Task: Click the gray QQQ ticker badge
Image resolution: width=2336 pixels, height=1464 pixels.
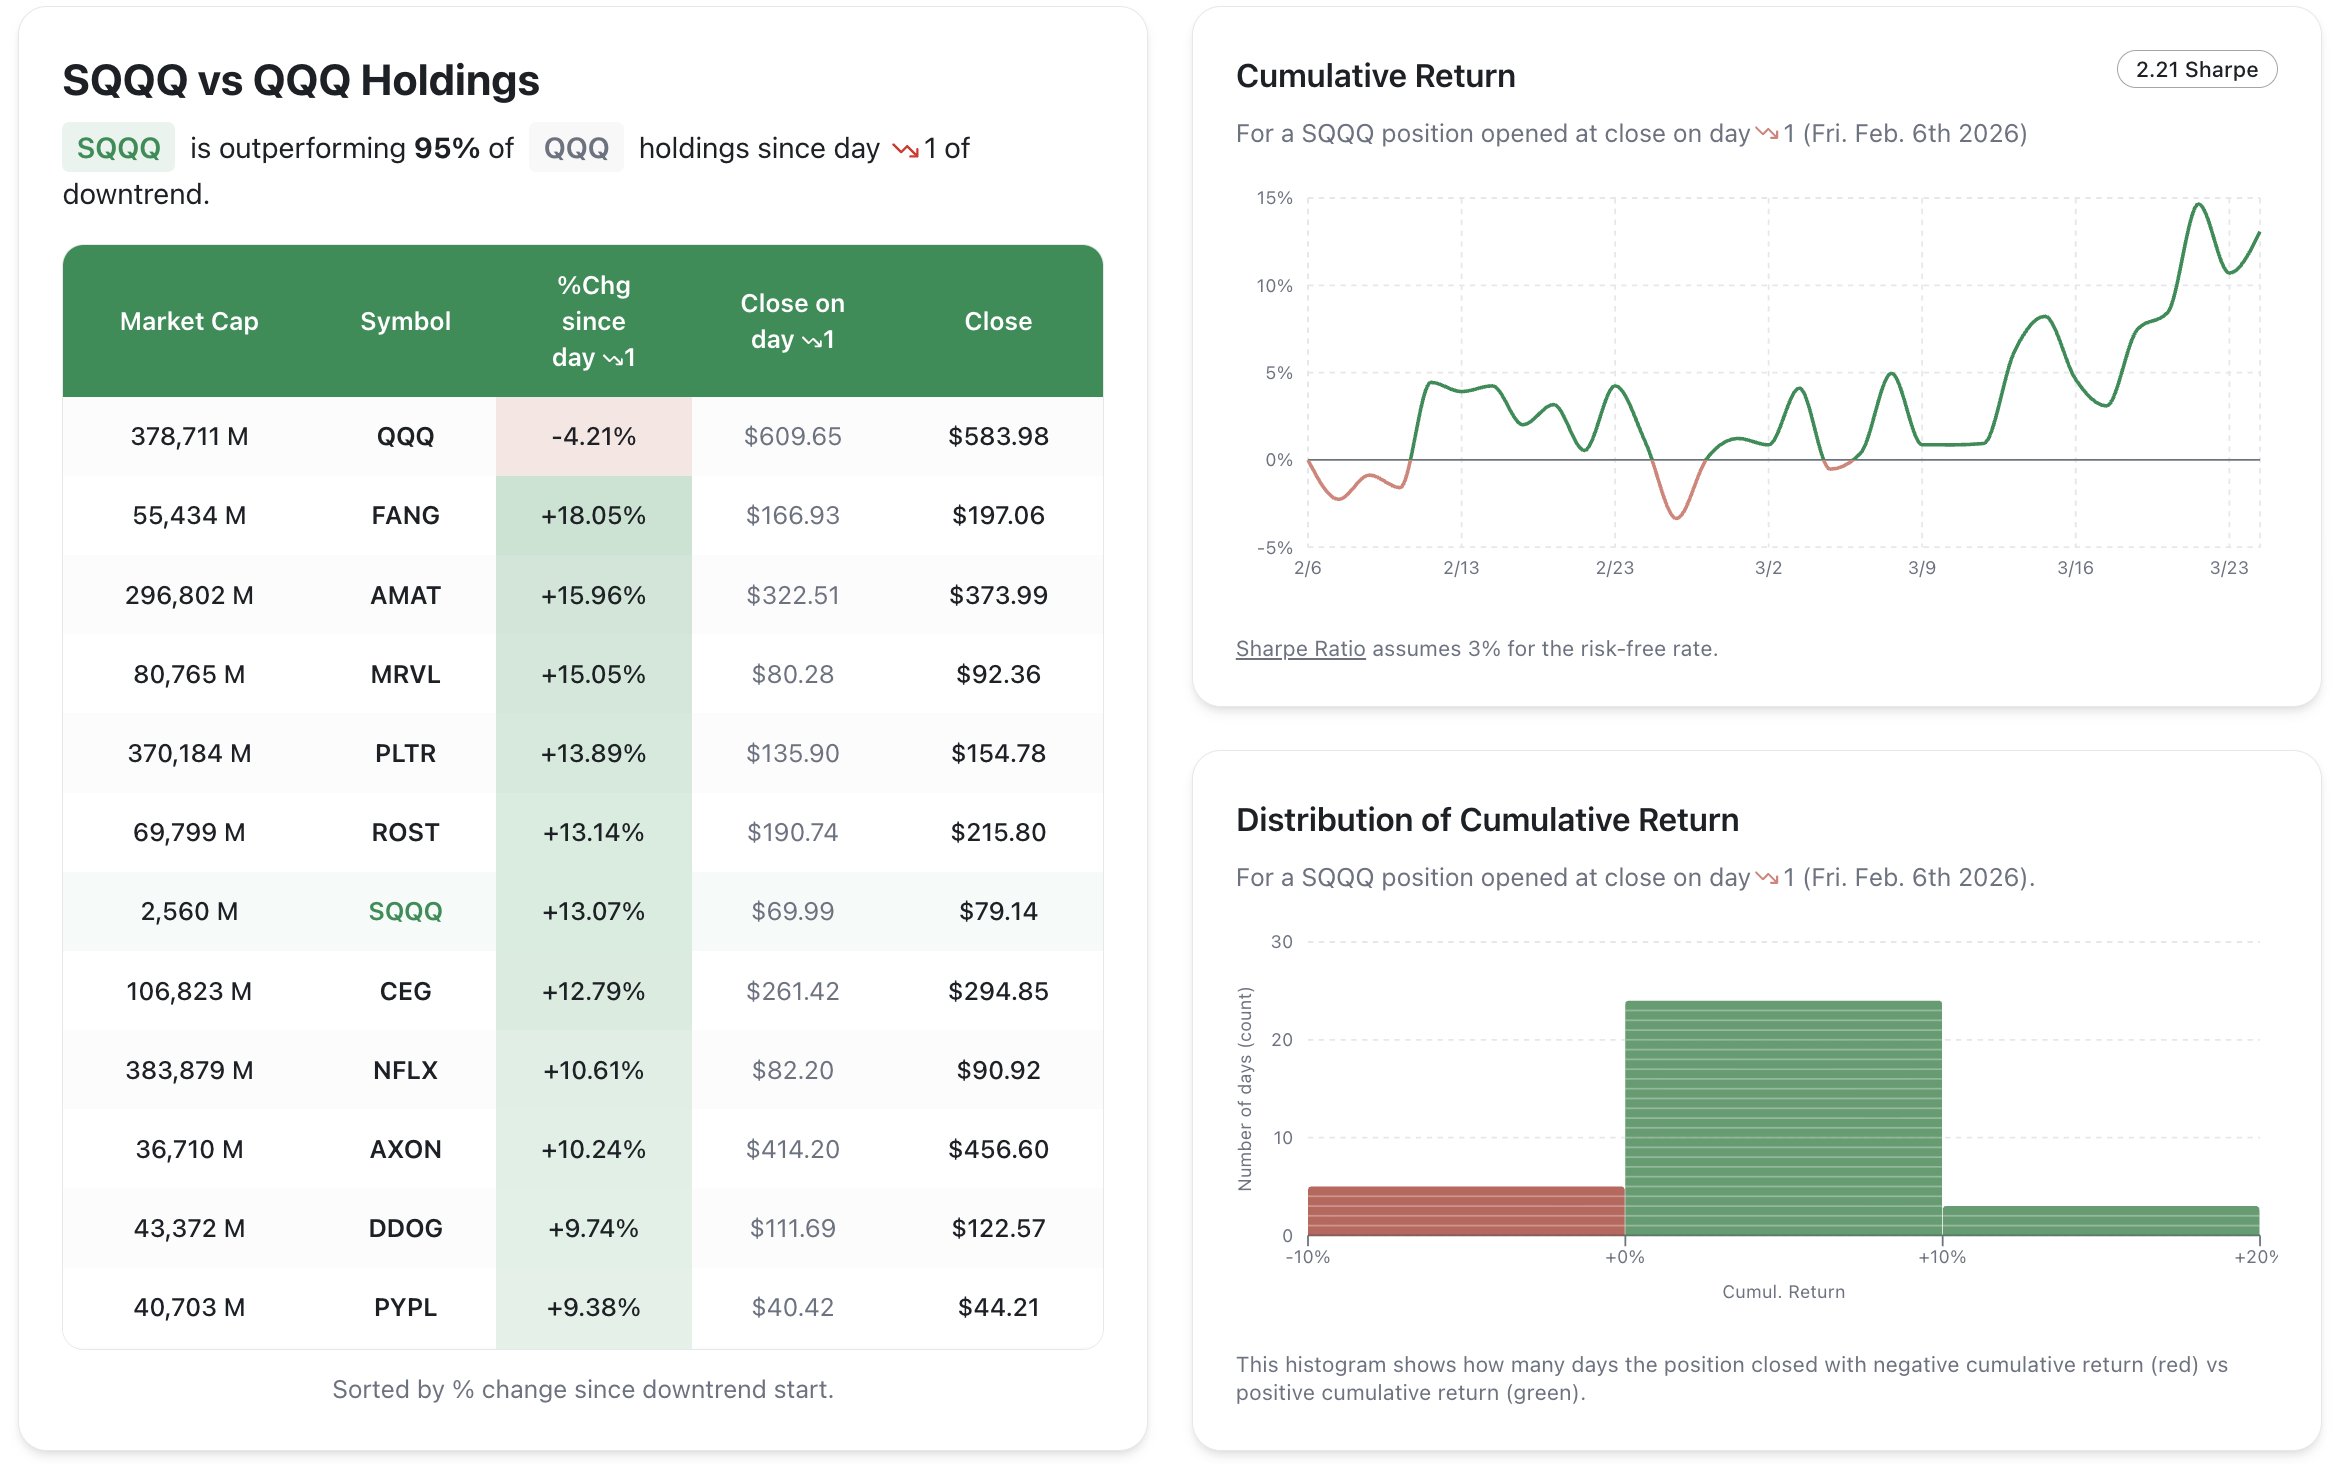Action: coord(576,148)
